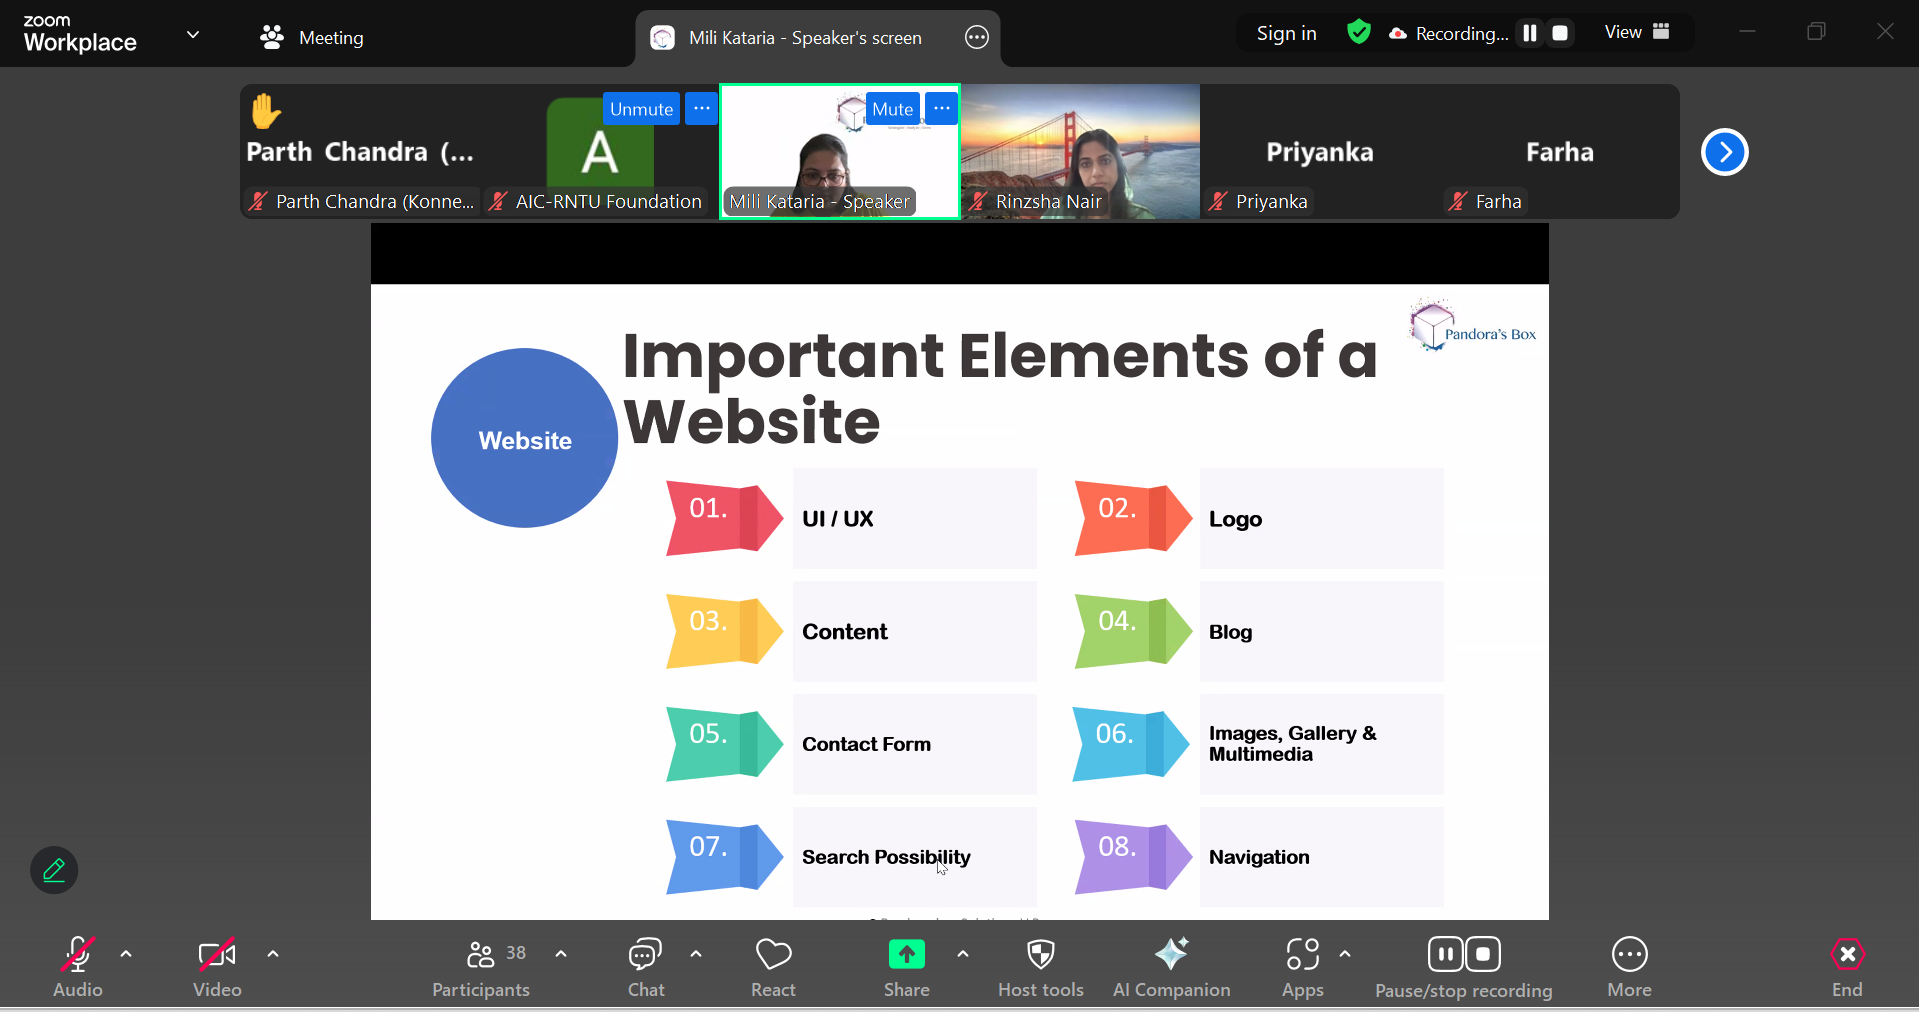This screenshot has width=1919, height=1012.
Task: Open the Participants list icon
Action: pos(481,956)
